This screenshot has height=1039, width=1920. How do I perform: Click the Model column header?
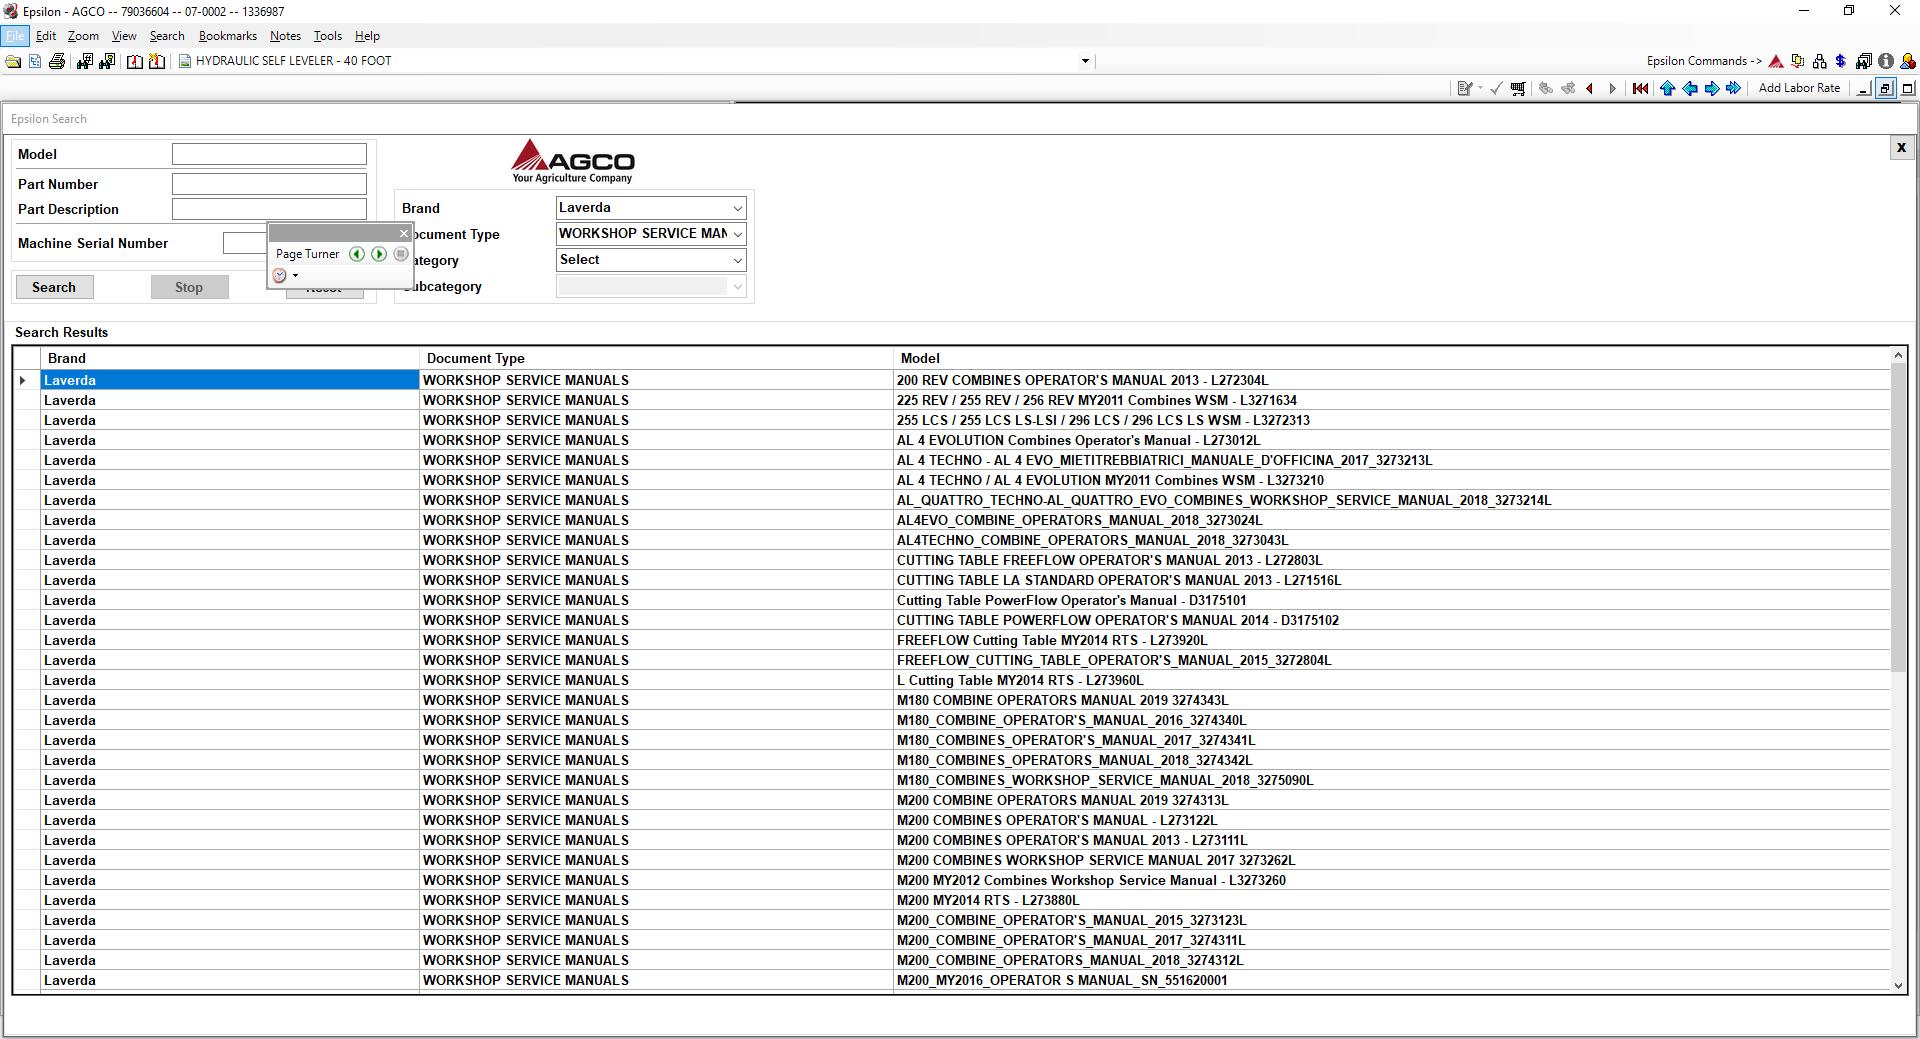coord(1392,358)
